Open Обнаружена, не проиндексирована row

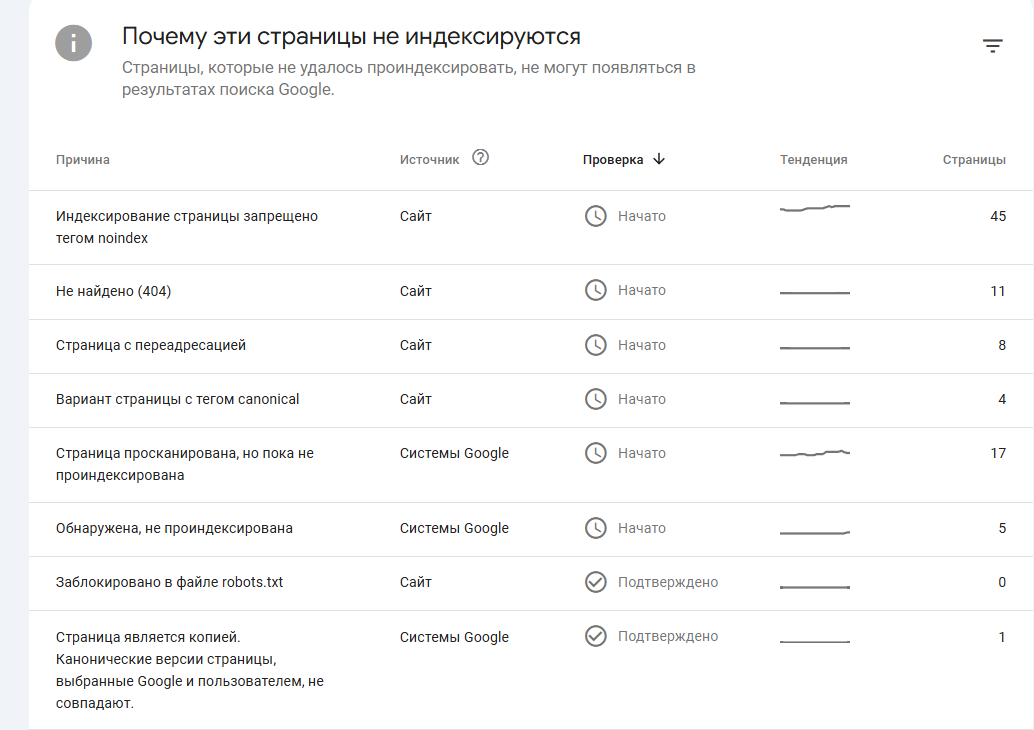click(x=174, y=528)
